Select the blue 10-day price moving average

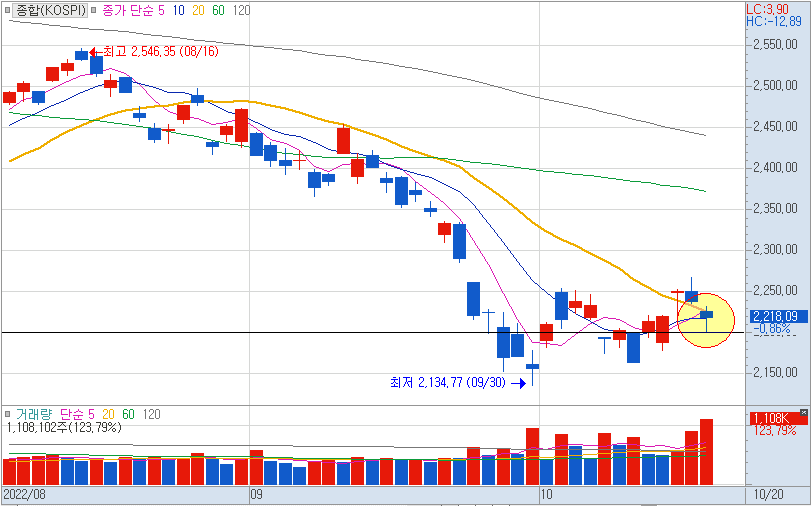tap(179, 10)
